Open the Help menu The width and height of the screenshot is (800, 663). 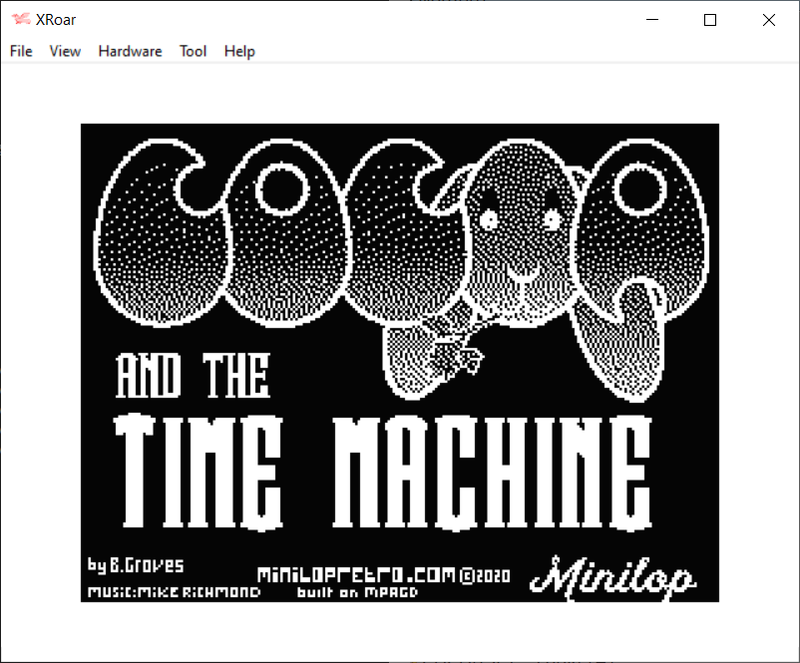tap(239, 51)
